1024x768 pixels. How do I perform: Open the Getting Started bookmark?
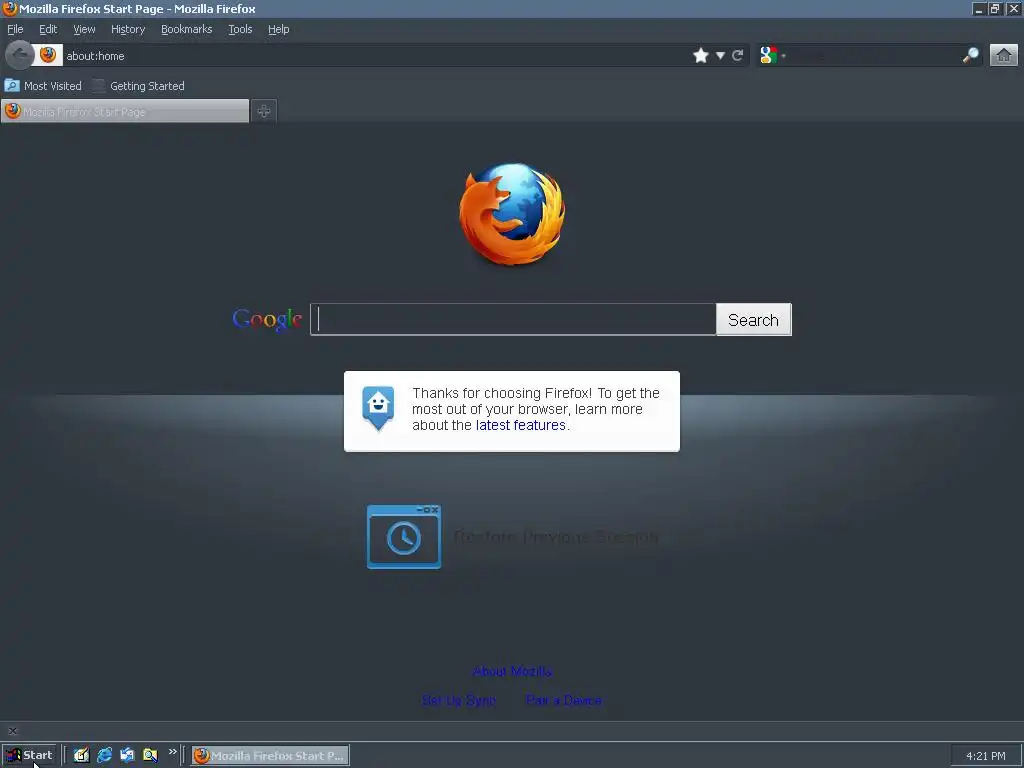pyautogui.click(x=138, y=86)
